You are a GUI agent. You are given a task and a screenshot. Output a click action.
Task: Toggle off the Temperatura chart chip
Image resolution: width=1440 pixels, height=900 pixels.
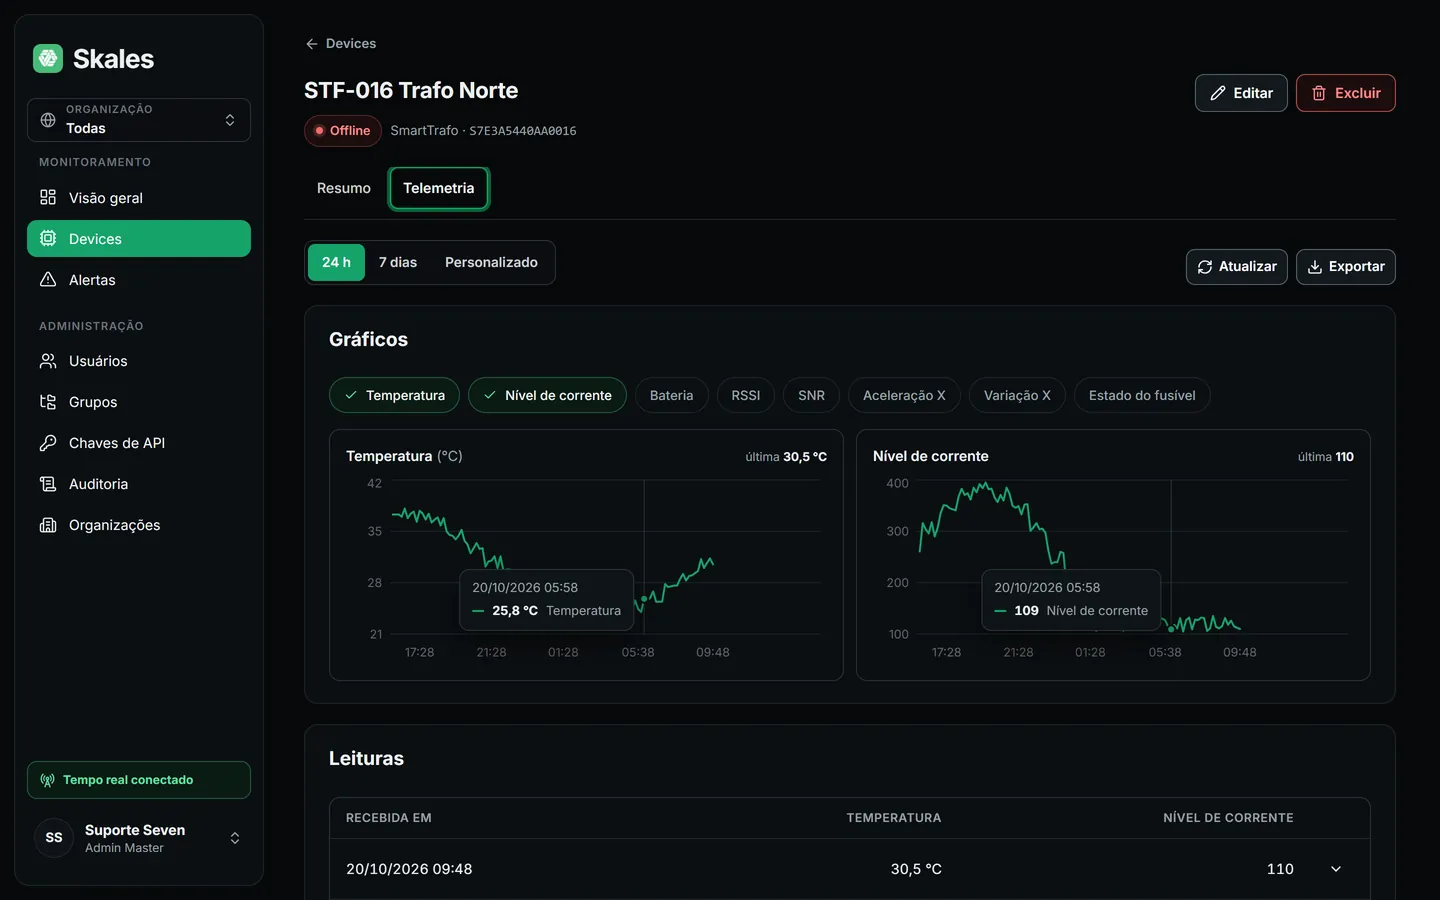coord(394,395)
